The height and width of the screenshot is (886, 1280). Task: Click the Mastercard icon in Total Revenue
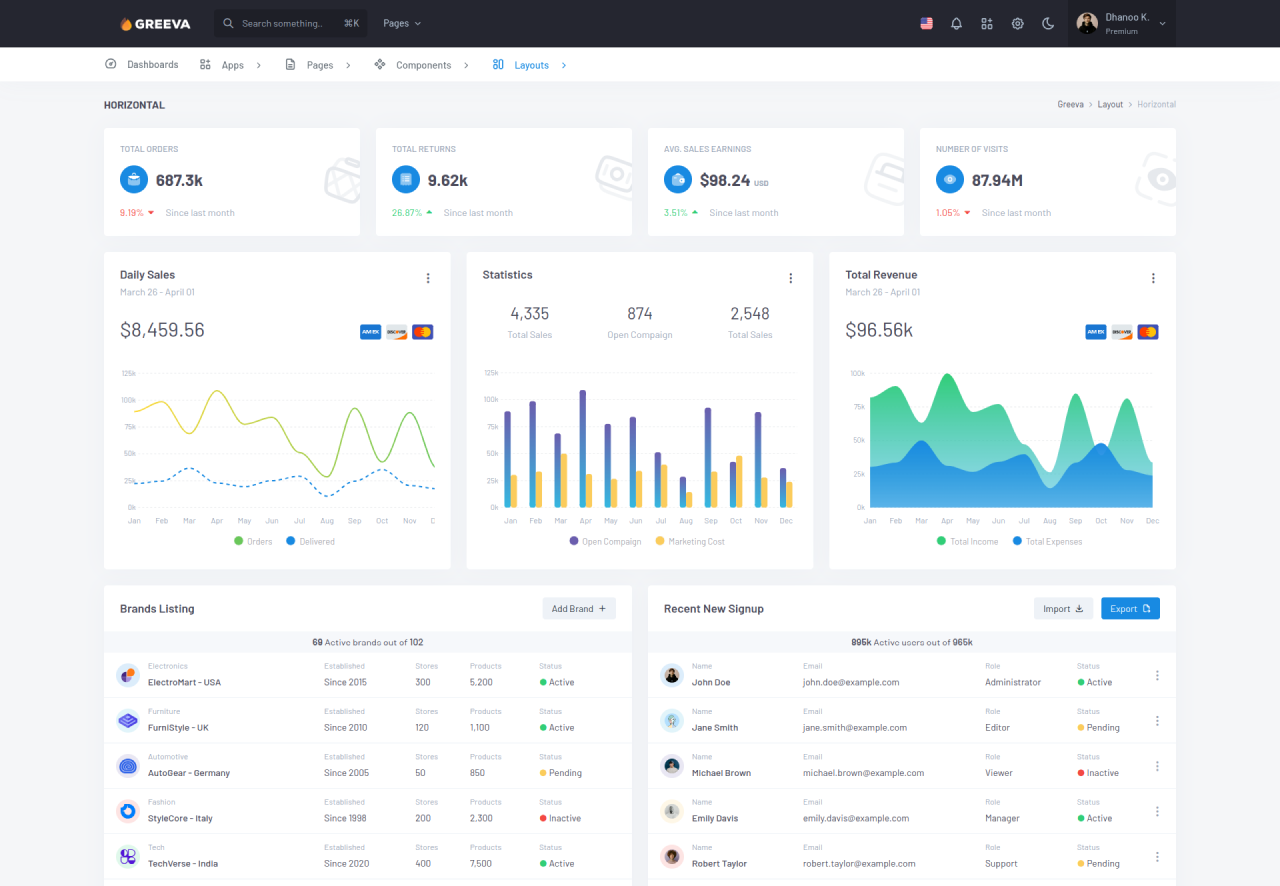(x=1148, y=332)
